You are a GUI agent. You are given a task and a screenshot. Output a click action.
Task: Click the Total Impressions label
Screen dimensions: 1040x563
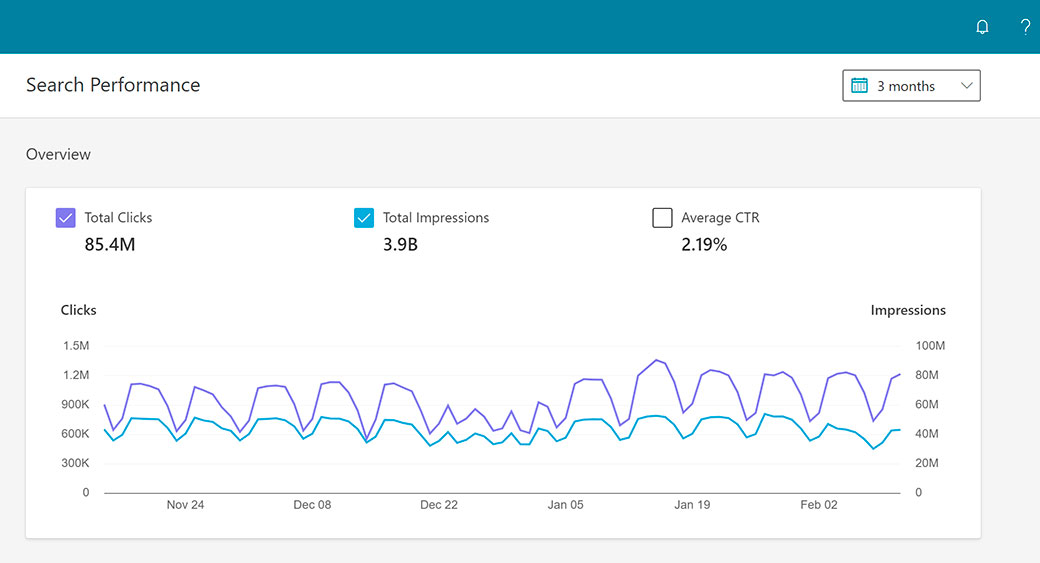(x=436, y=217)
